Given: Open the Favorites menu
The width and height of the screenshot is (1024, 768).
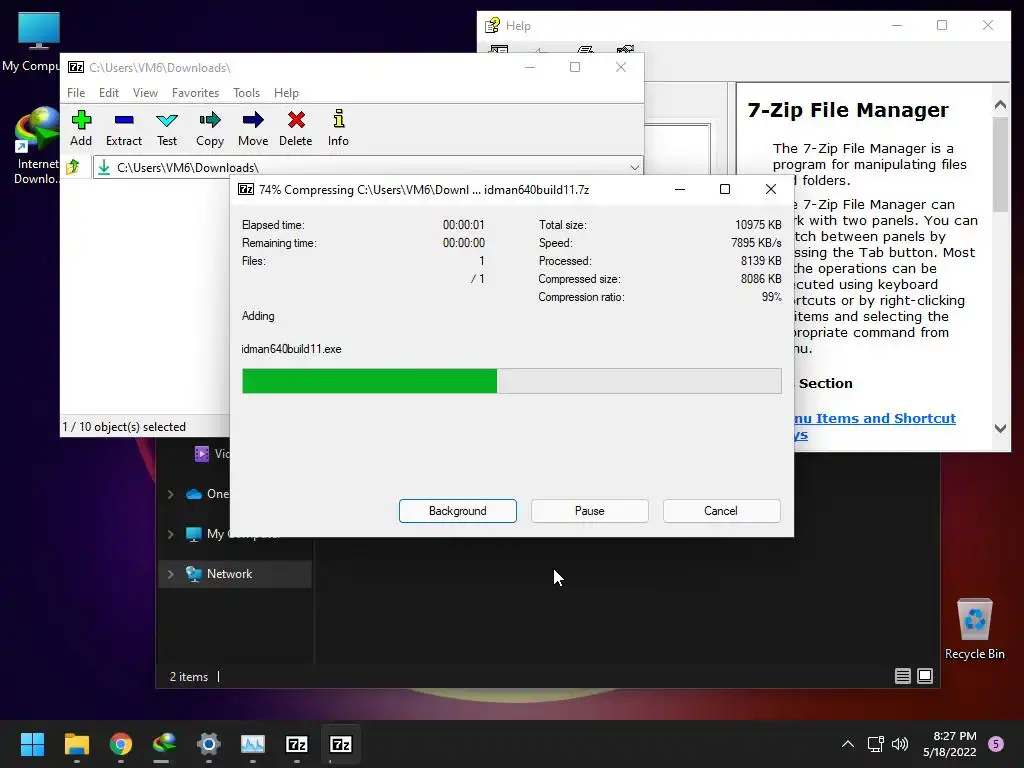Looking at the screenshot, I should 195,93.
